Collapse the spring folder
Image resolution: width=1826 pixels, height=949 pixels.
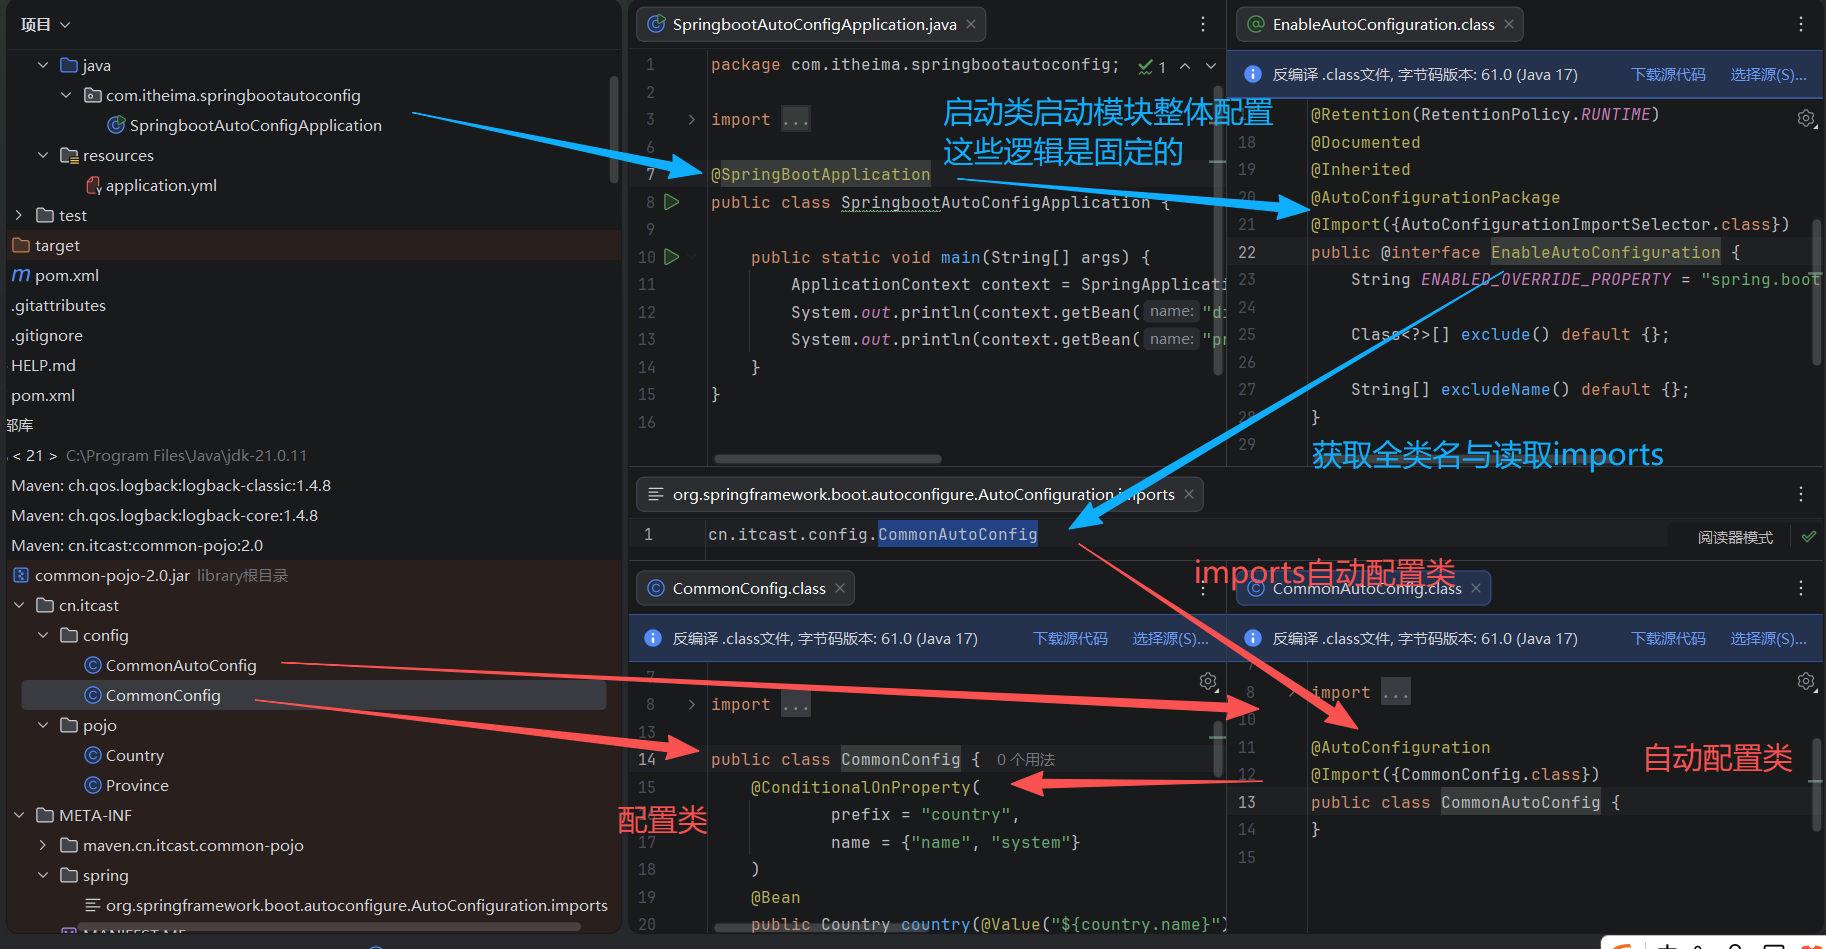pos(43,875)
